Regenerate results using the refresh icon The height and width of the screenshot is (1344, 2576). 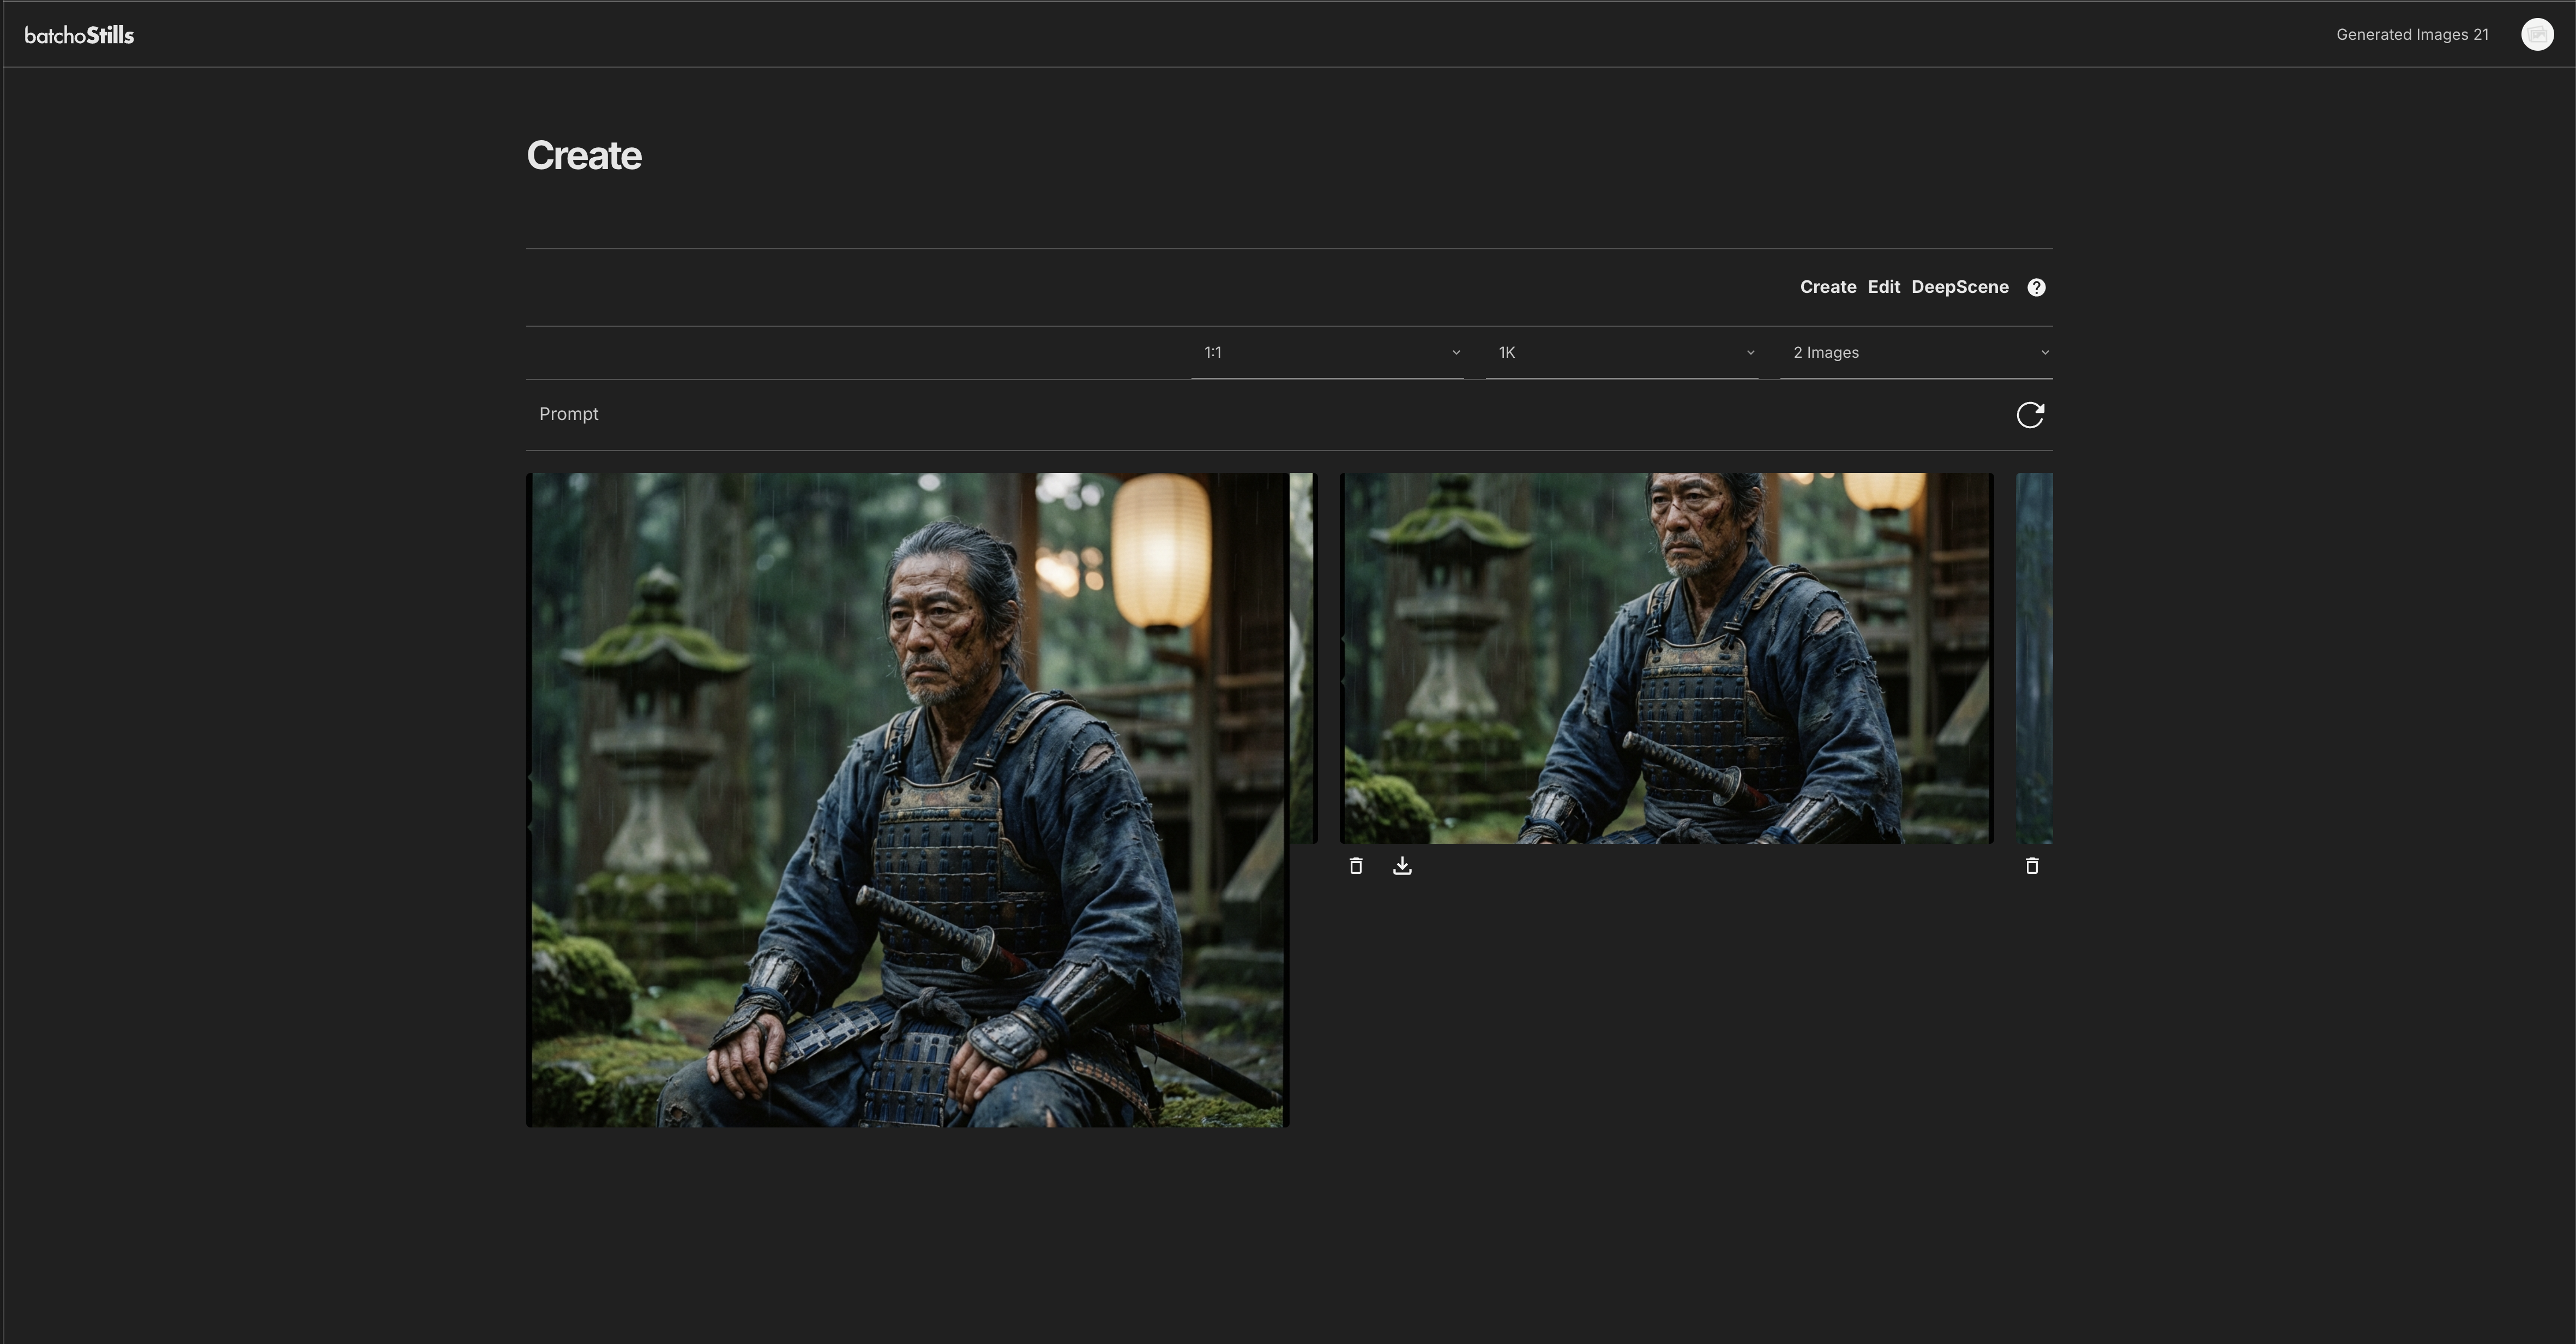pos(2030,414)
